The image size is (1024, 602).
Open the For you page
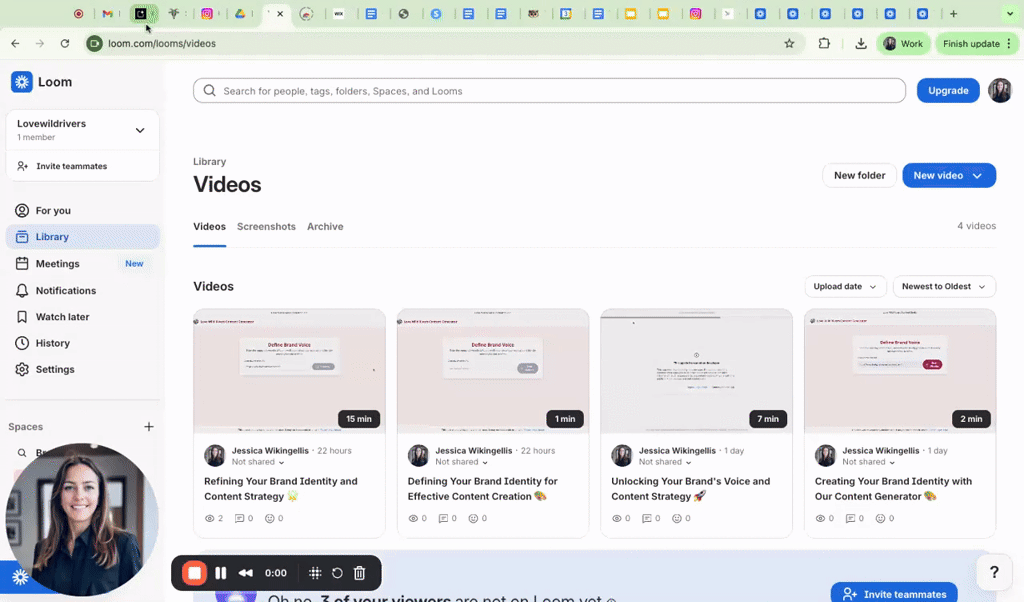82,210
